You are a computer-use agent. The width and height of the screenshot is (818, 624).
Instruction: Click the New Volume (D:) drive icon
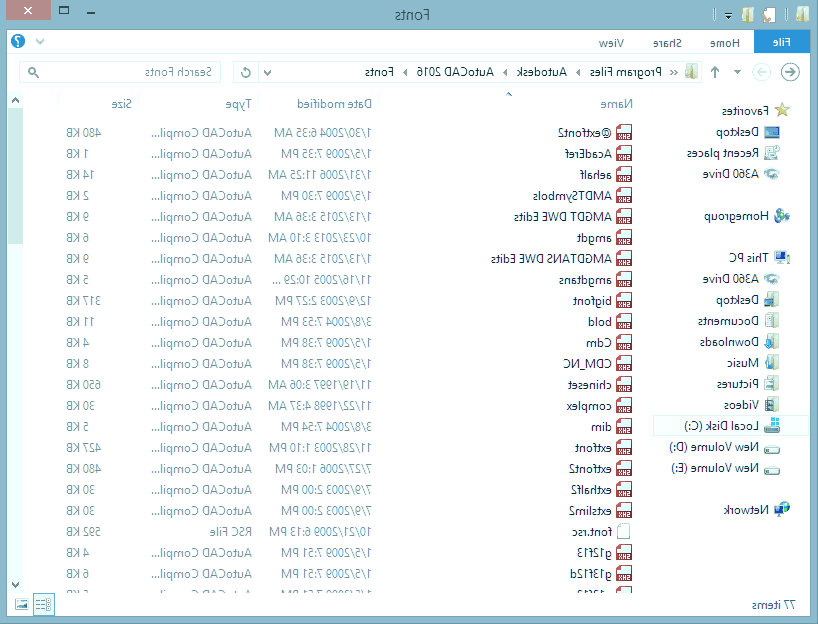click(772, 449)
